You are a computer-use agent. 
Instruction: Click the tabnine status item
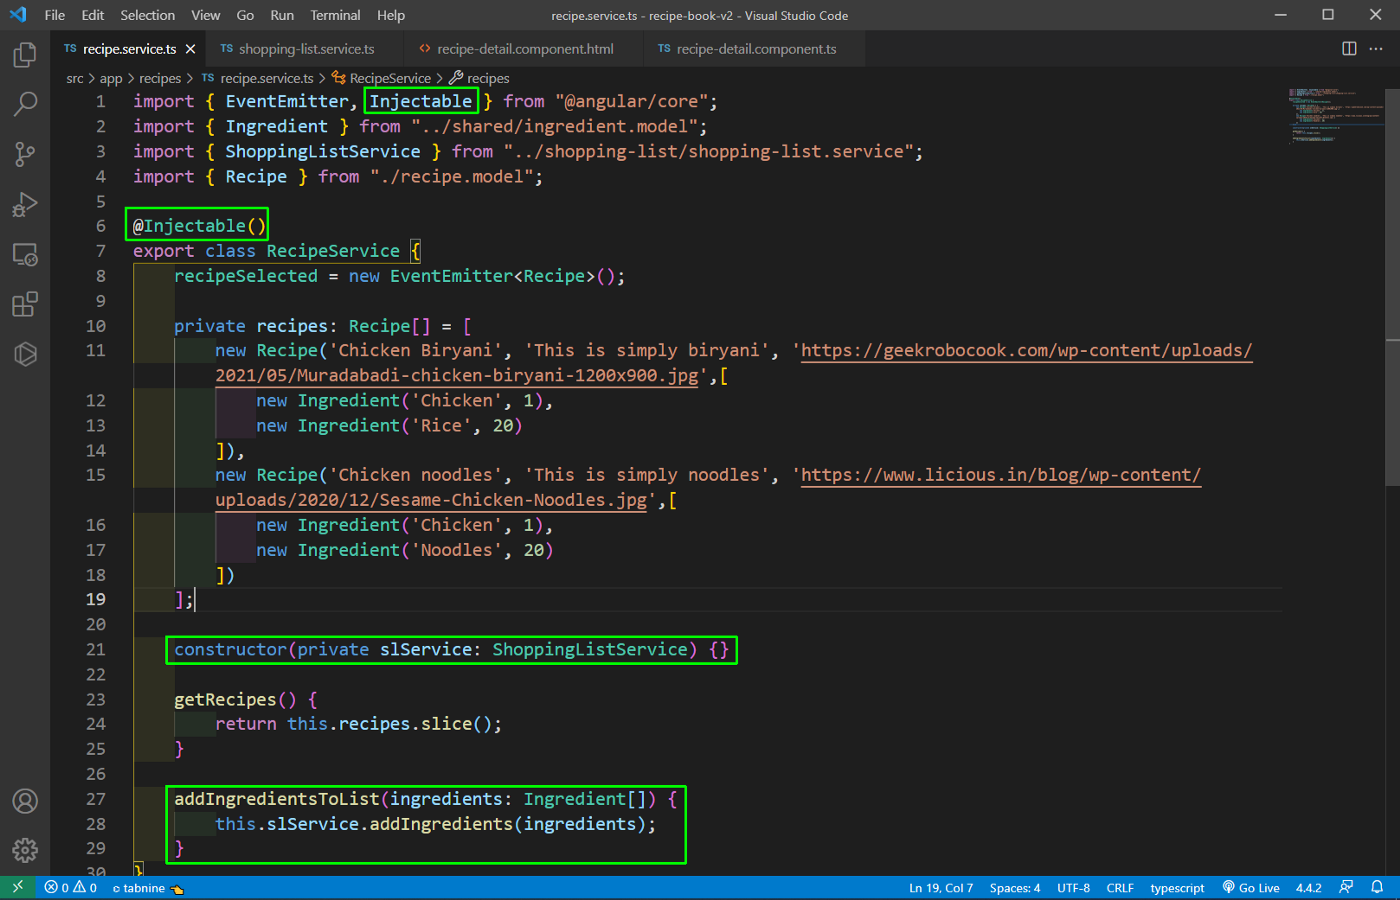148,888
